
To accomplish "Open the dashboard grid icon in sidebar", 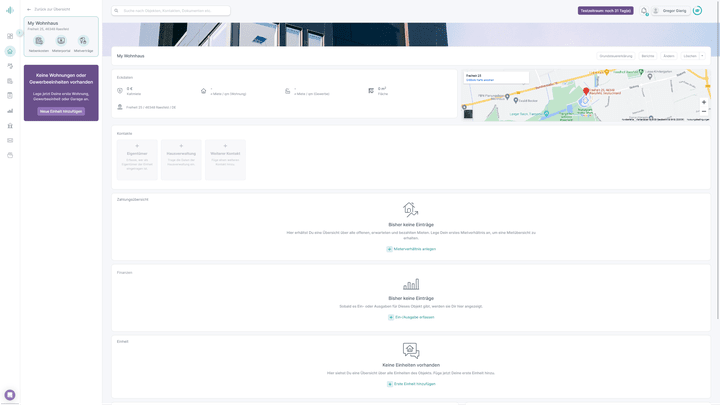I will tap(10, 36).
